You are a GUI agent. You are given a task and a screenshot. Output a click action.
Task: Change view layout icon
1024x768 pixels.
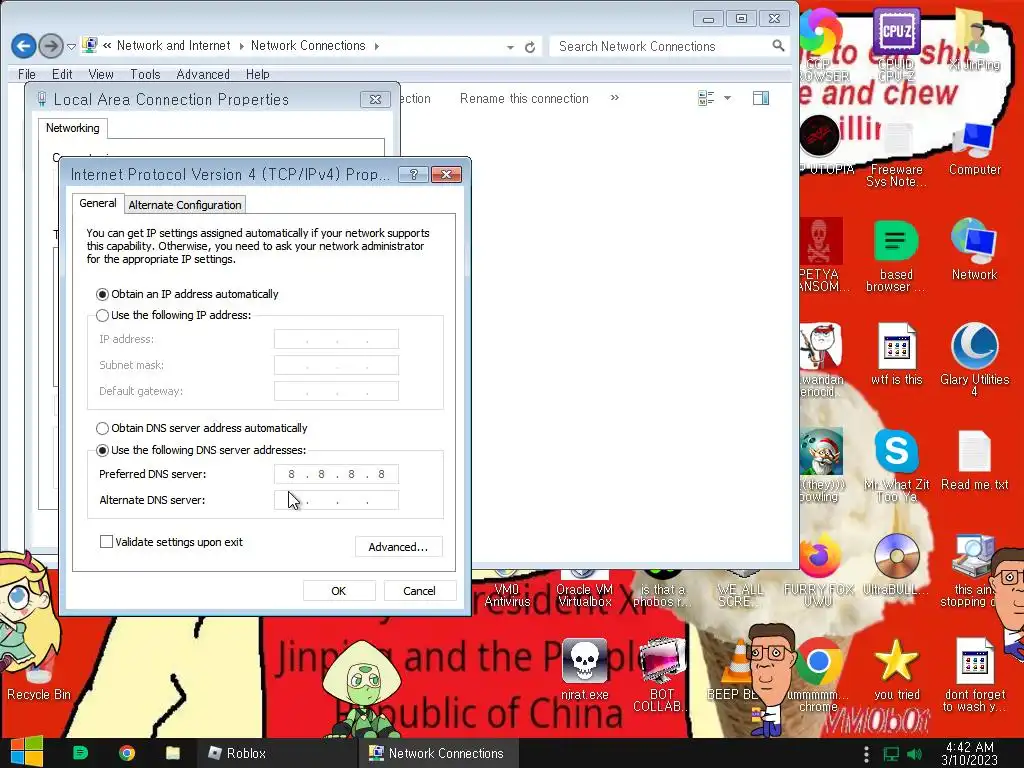[706, 99]
